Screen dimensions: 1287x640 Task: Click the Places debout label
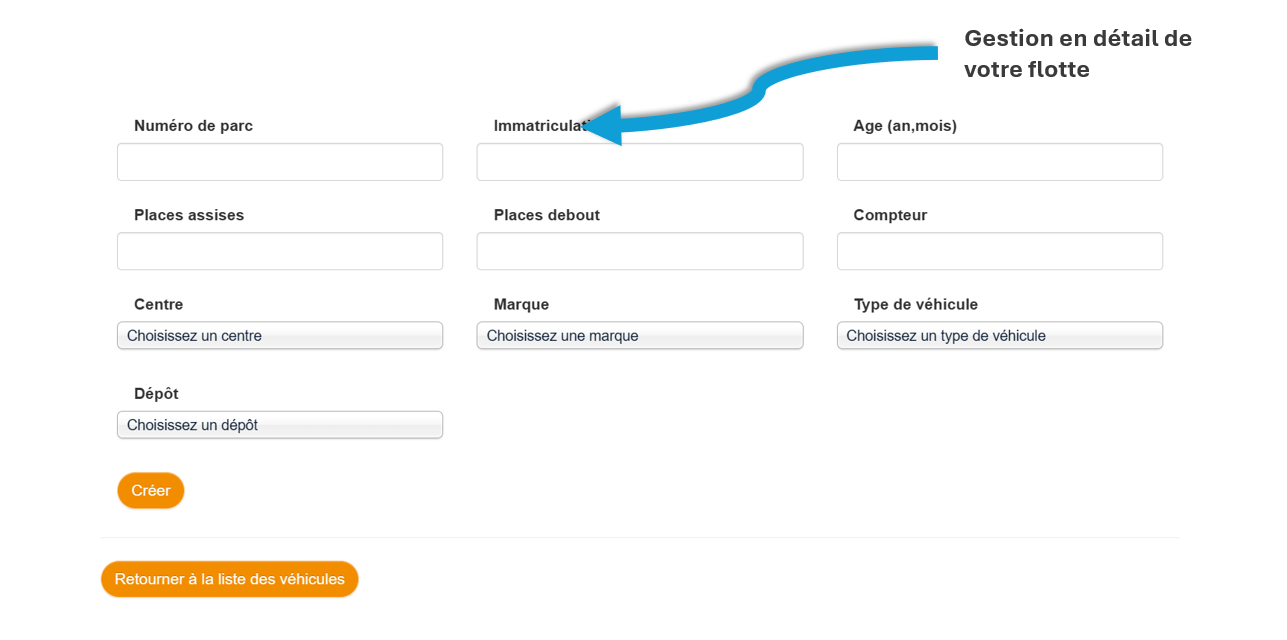pyautogui.click(x=546, y=215)
